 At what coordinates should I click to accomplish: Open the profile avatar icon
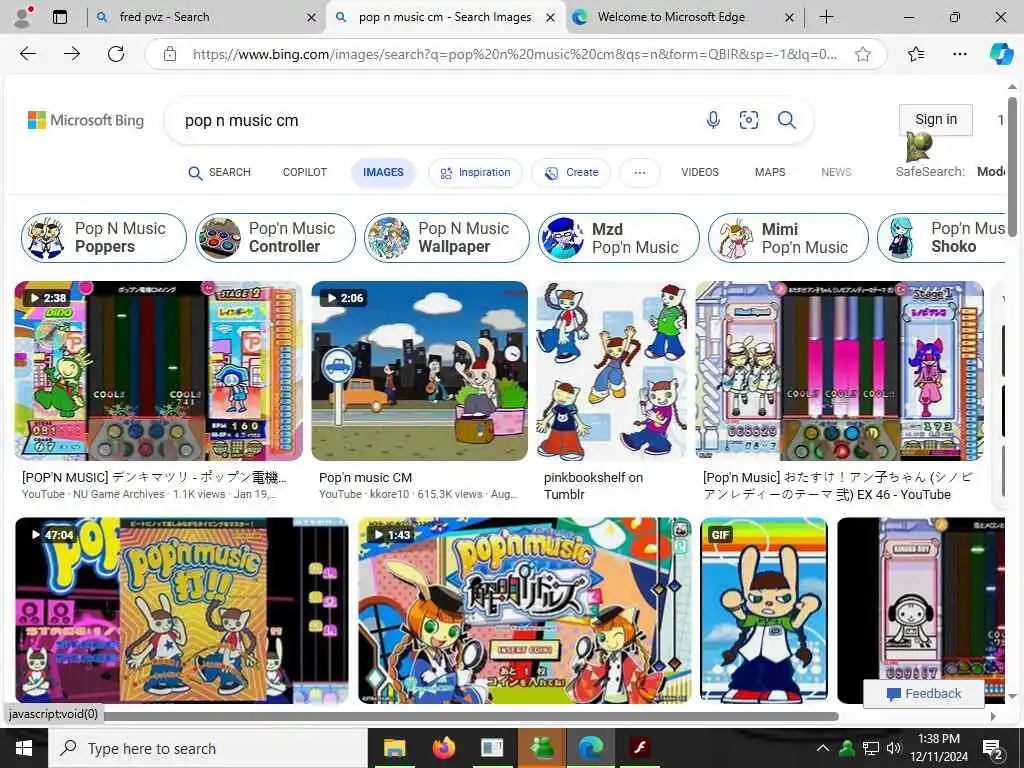(23, 17)
